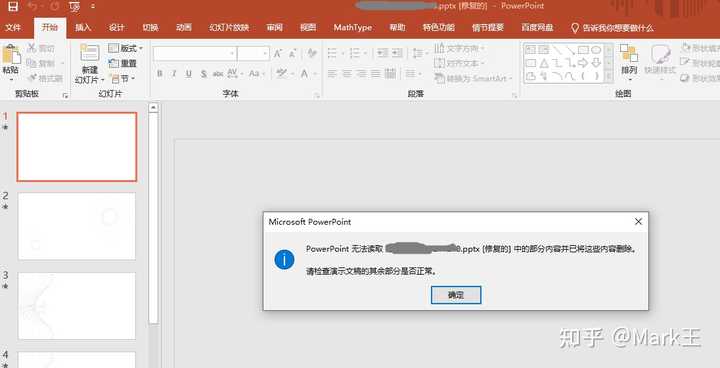
Task: Select the rectangle shape in shapes gallery
Action: (x=583, y=49)
